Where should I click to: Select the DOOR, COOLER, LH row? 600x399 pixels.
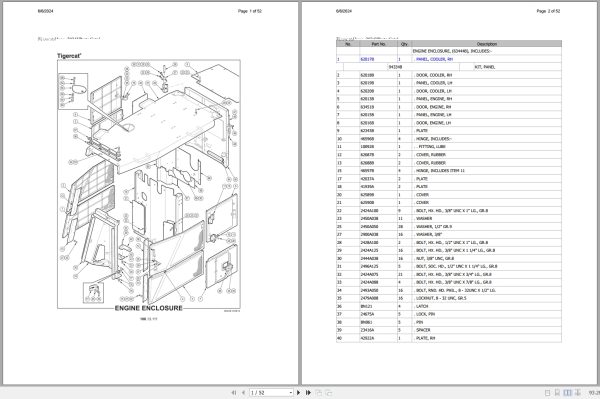point(449,91)
